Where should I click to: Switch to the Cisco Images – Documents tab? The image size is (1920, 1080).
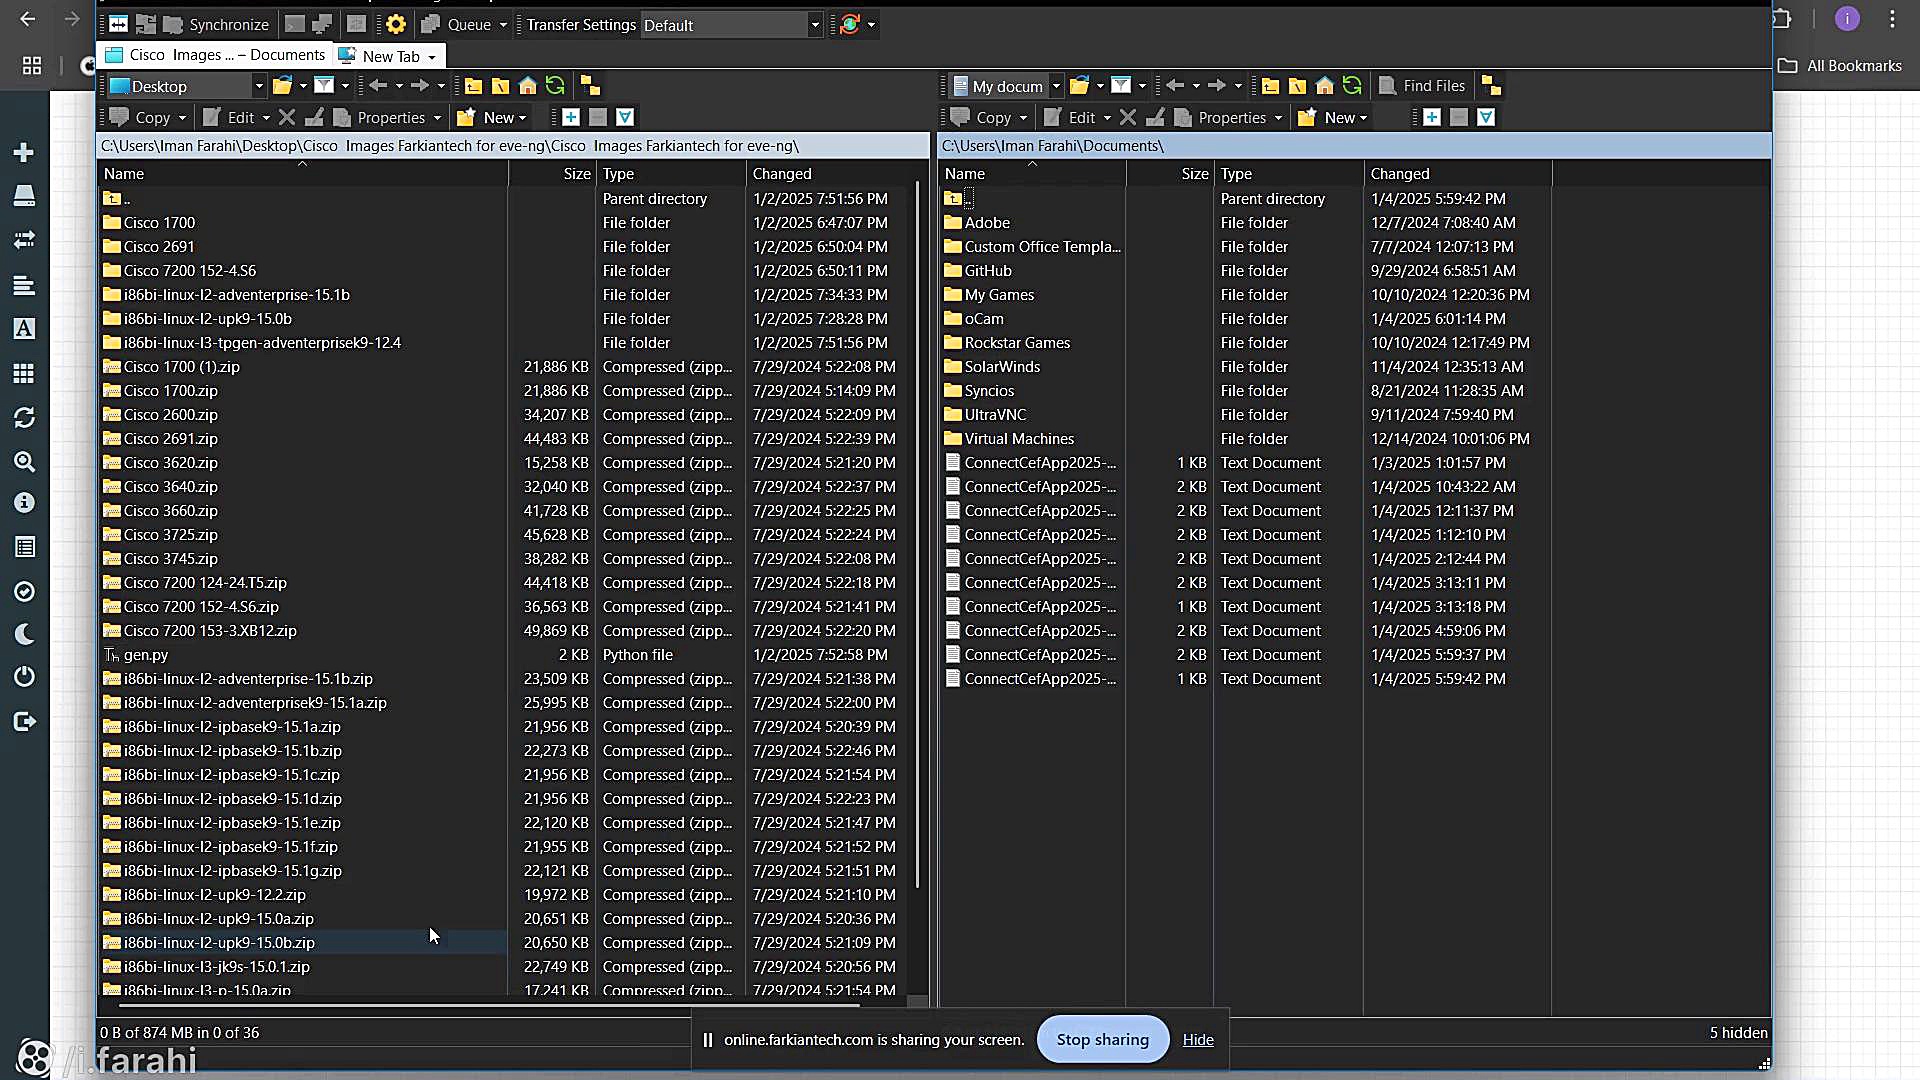pos(216,55)
